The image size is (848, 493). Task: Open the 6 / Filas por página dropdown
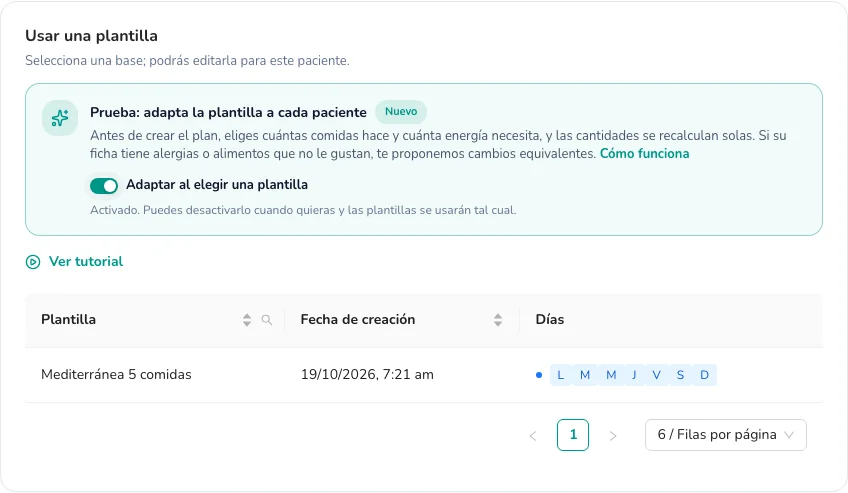[725, 435]
